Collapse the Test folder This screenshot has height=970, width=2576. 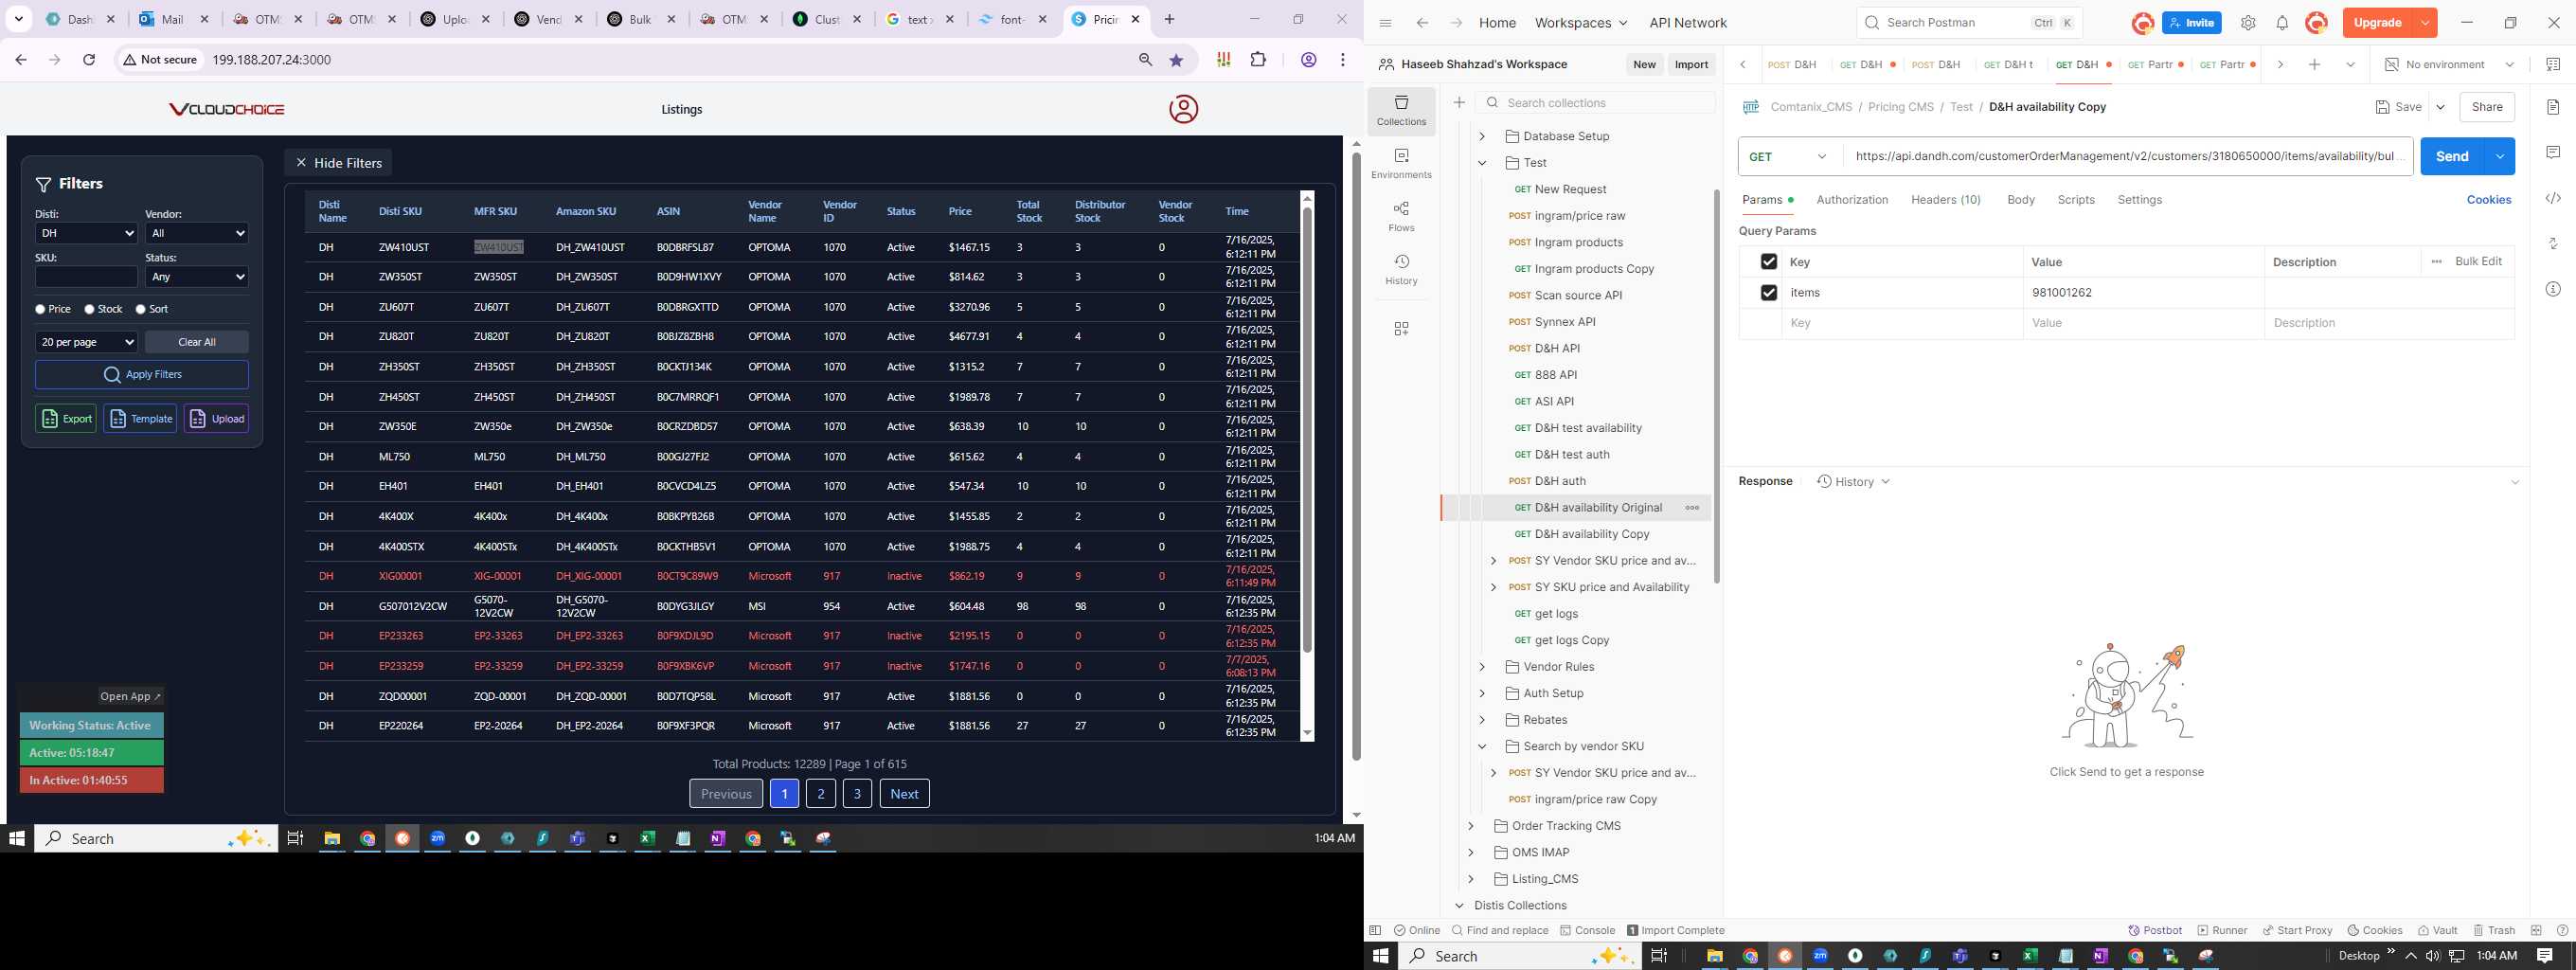1483,163
